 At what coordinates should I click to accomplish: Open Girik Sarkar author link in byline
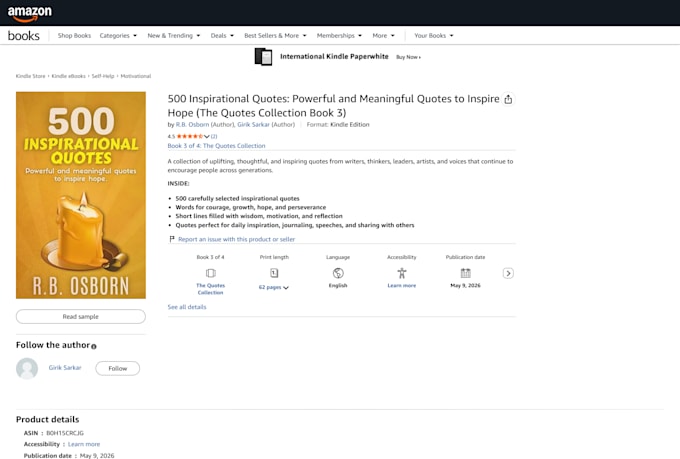coord(253,125)
